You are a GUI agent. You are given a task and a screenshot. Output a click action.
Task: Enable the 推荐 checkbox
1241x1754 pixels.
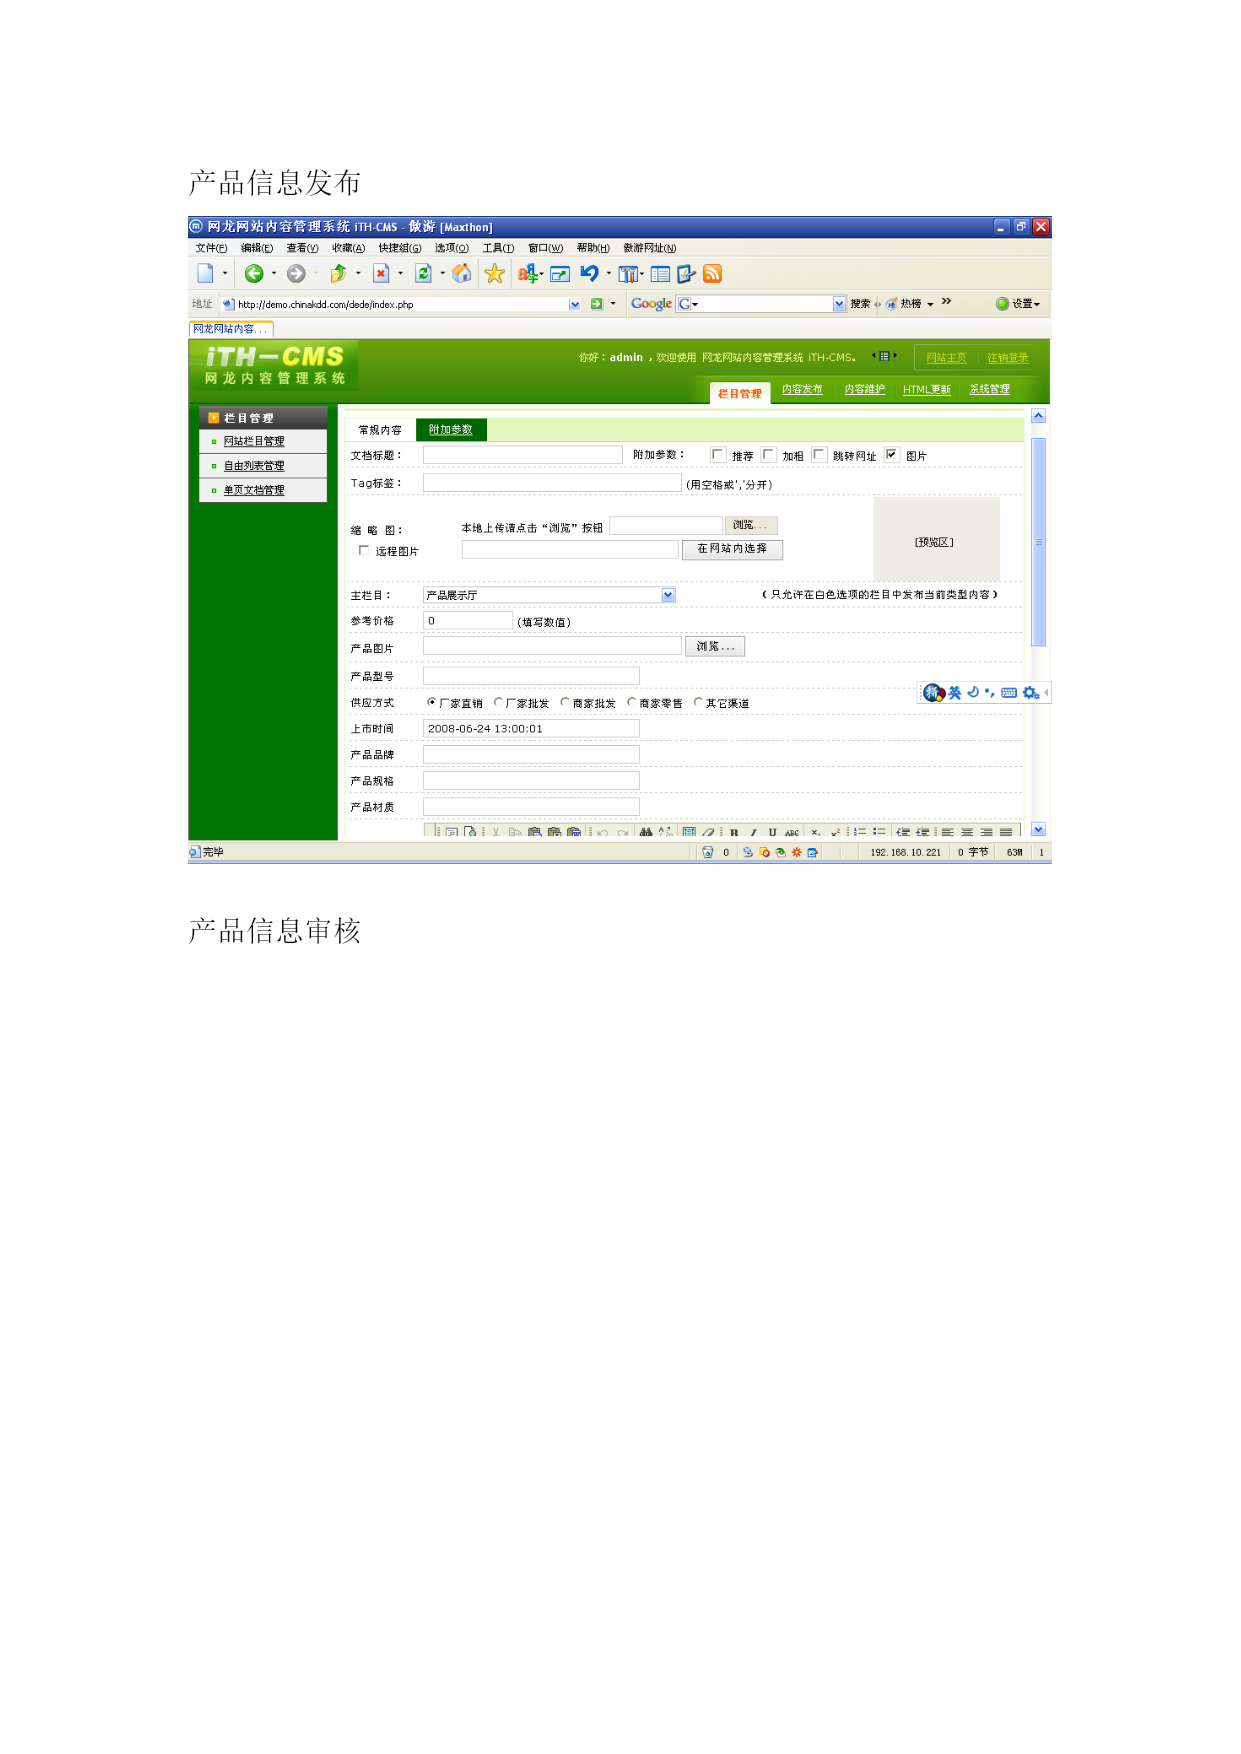click(718, 454)
